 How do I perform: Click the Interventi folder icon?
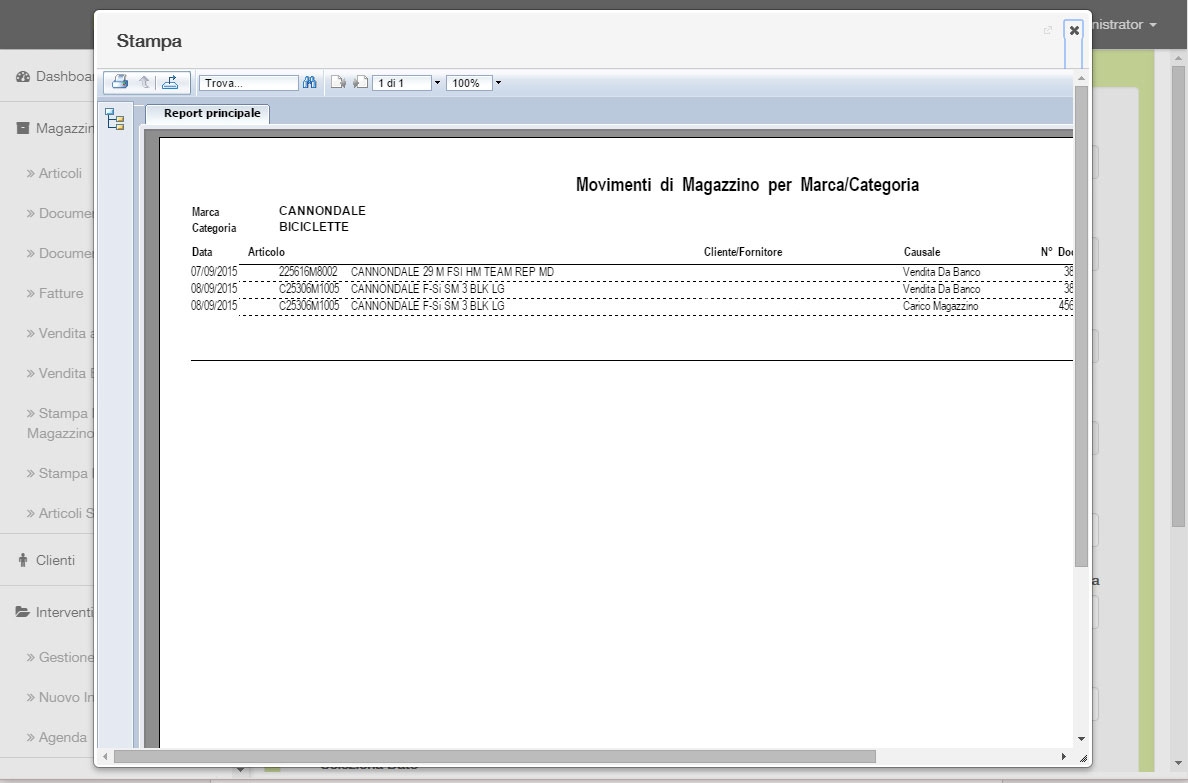pos(23,612)
